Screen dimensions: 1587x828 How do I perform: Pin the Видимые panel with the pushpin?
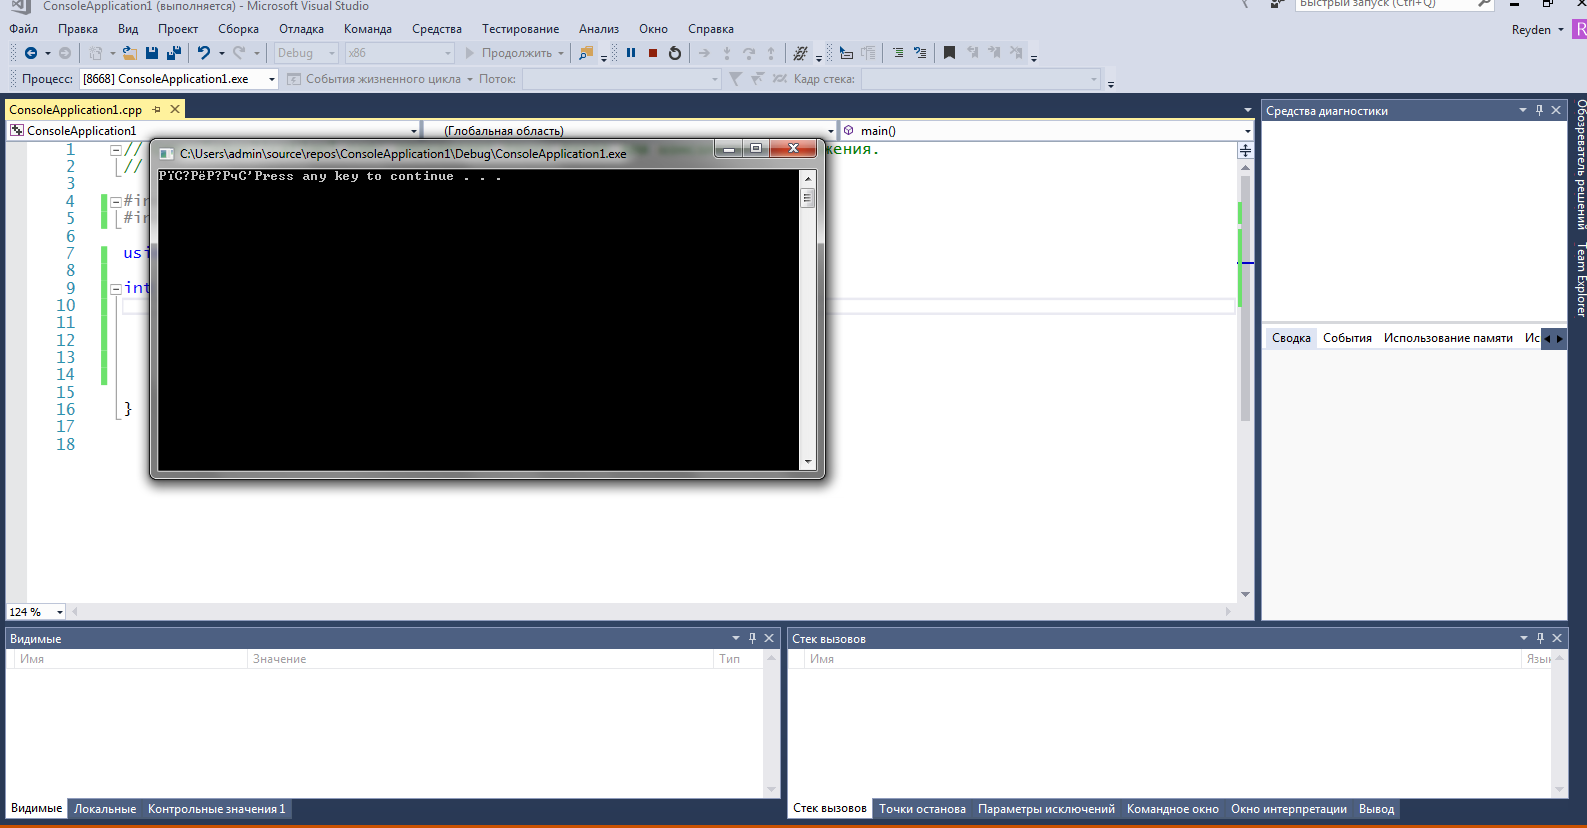[752, 638]
